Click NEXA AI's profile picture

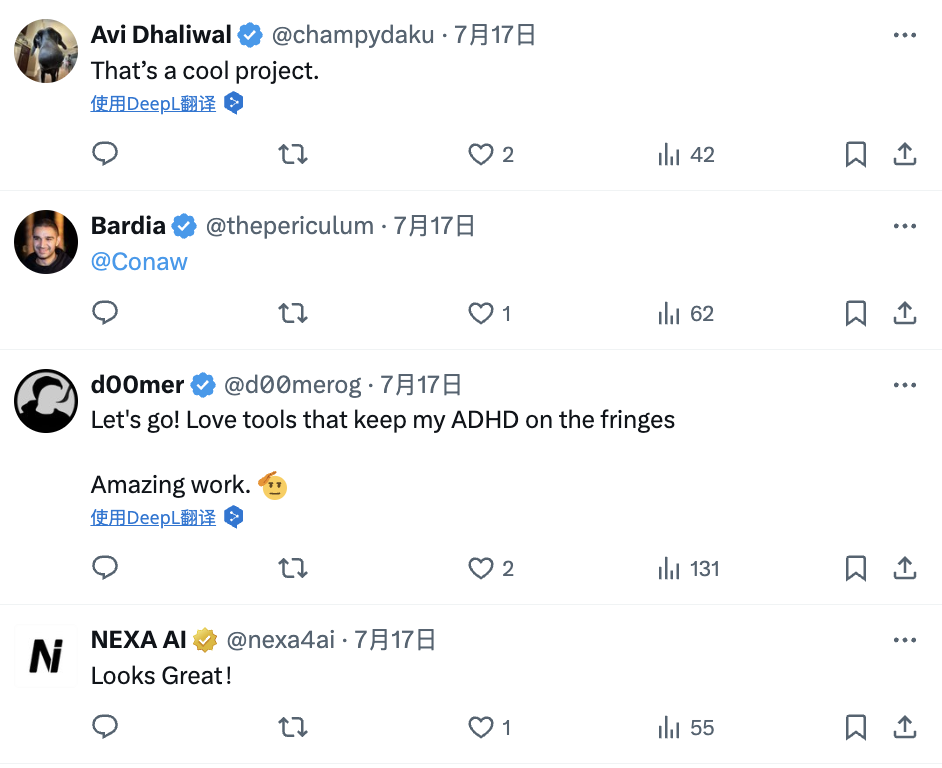coord(46,656)
